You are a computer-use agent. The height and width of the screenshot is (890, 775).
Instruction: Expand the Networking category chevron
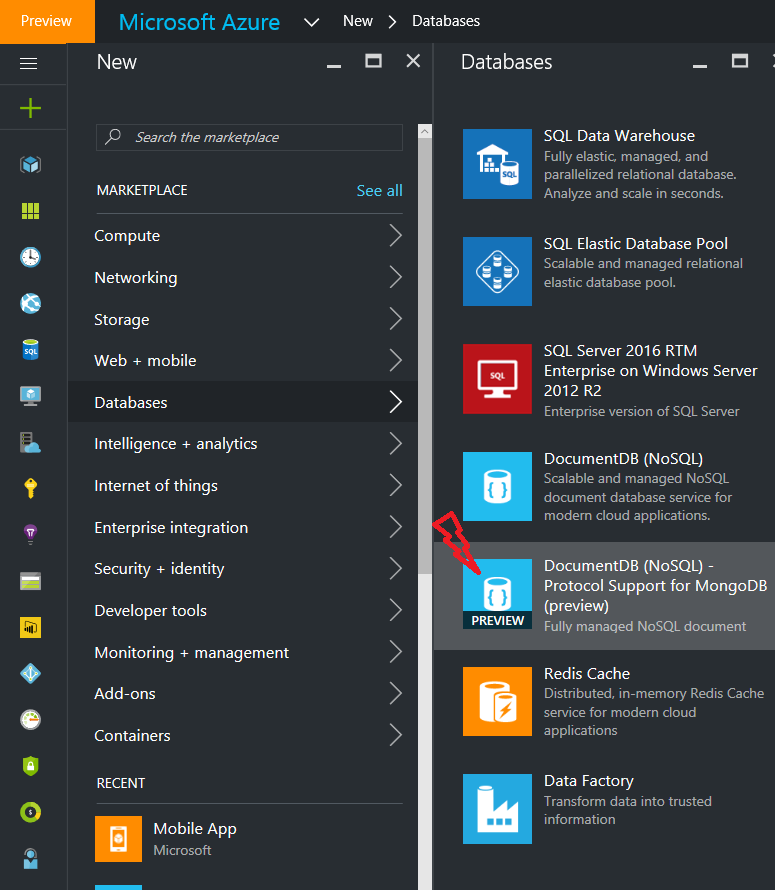tap(396, 277)
